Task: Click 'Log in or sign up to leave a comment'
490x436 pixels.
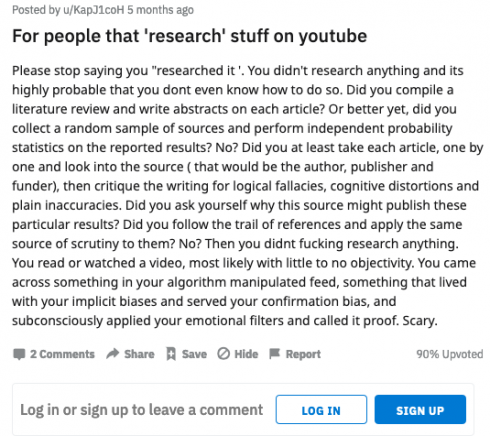Action: point(142,410)
